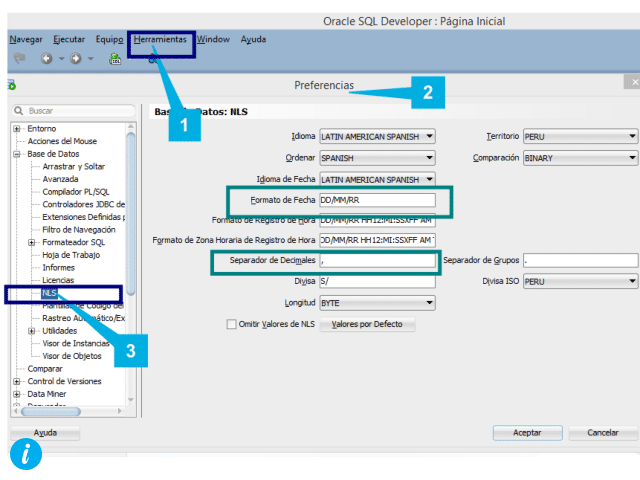Click the Buscar search field

coord(74,111)
